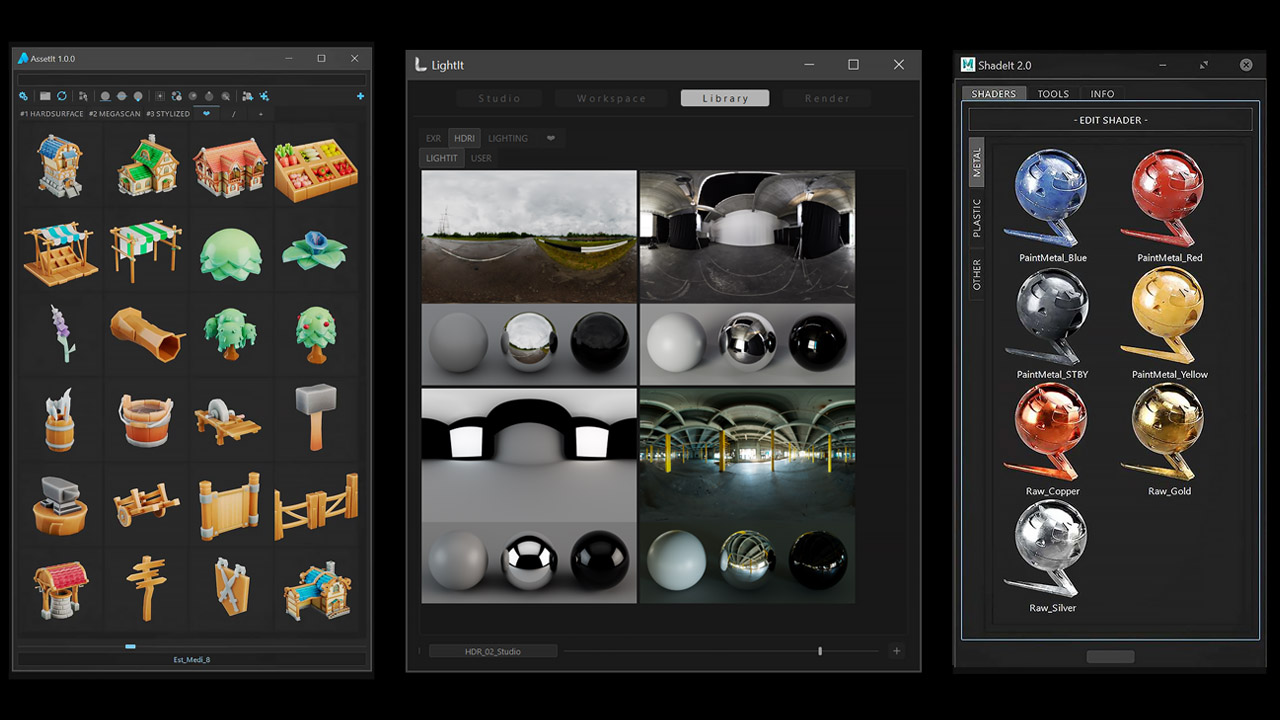The width and height of the screenshot is (1280, 720).
Task: Click the ShadeIt Maya logo icon
Action: click(967, 65)
